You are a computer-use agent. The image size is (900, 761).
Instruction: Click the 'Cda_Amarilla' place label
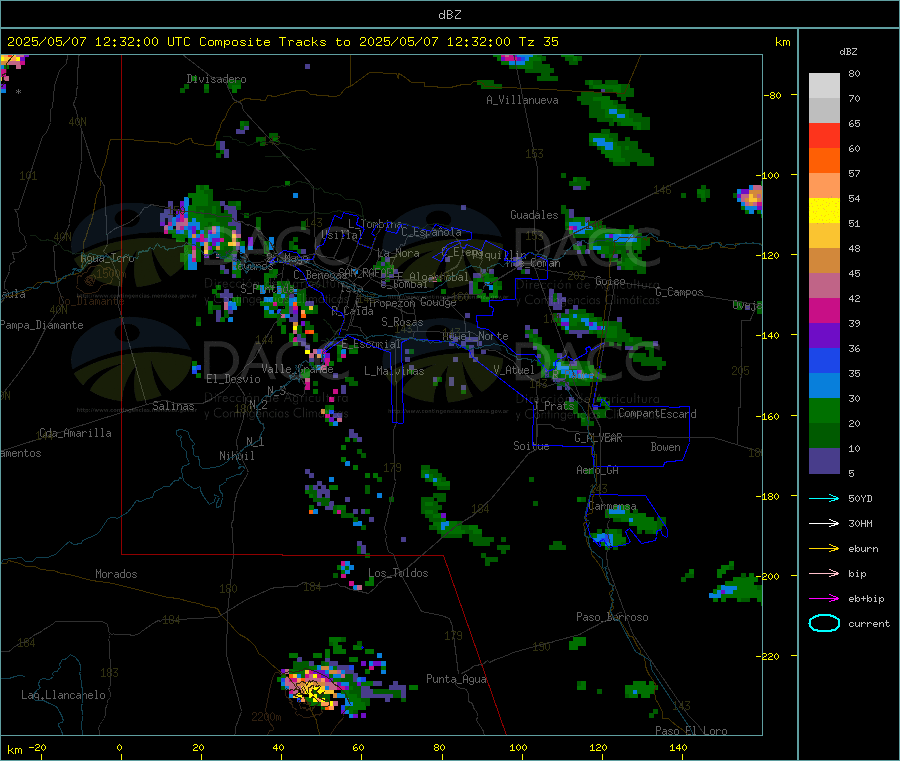[x=75, y=433]
